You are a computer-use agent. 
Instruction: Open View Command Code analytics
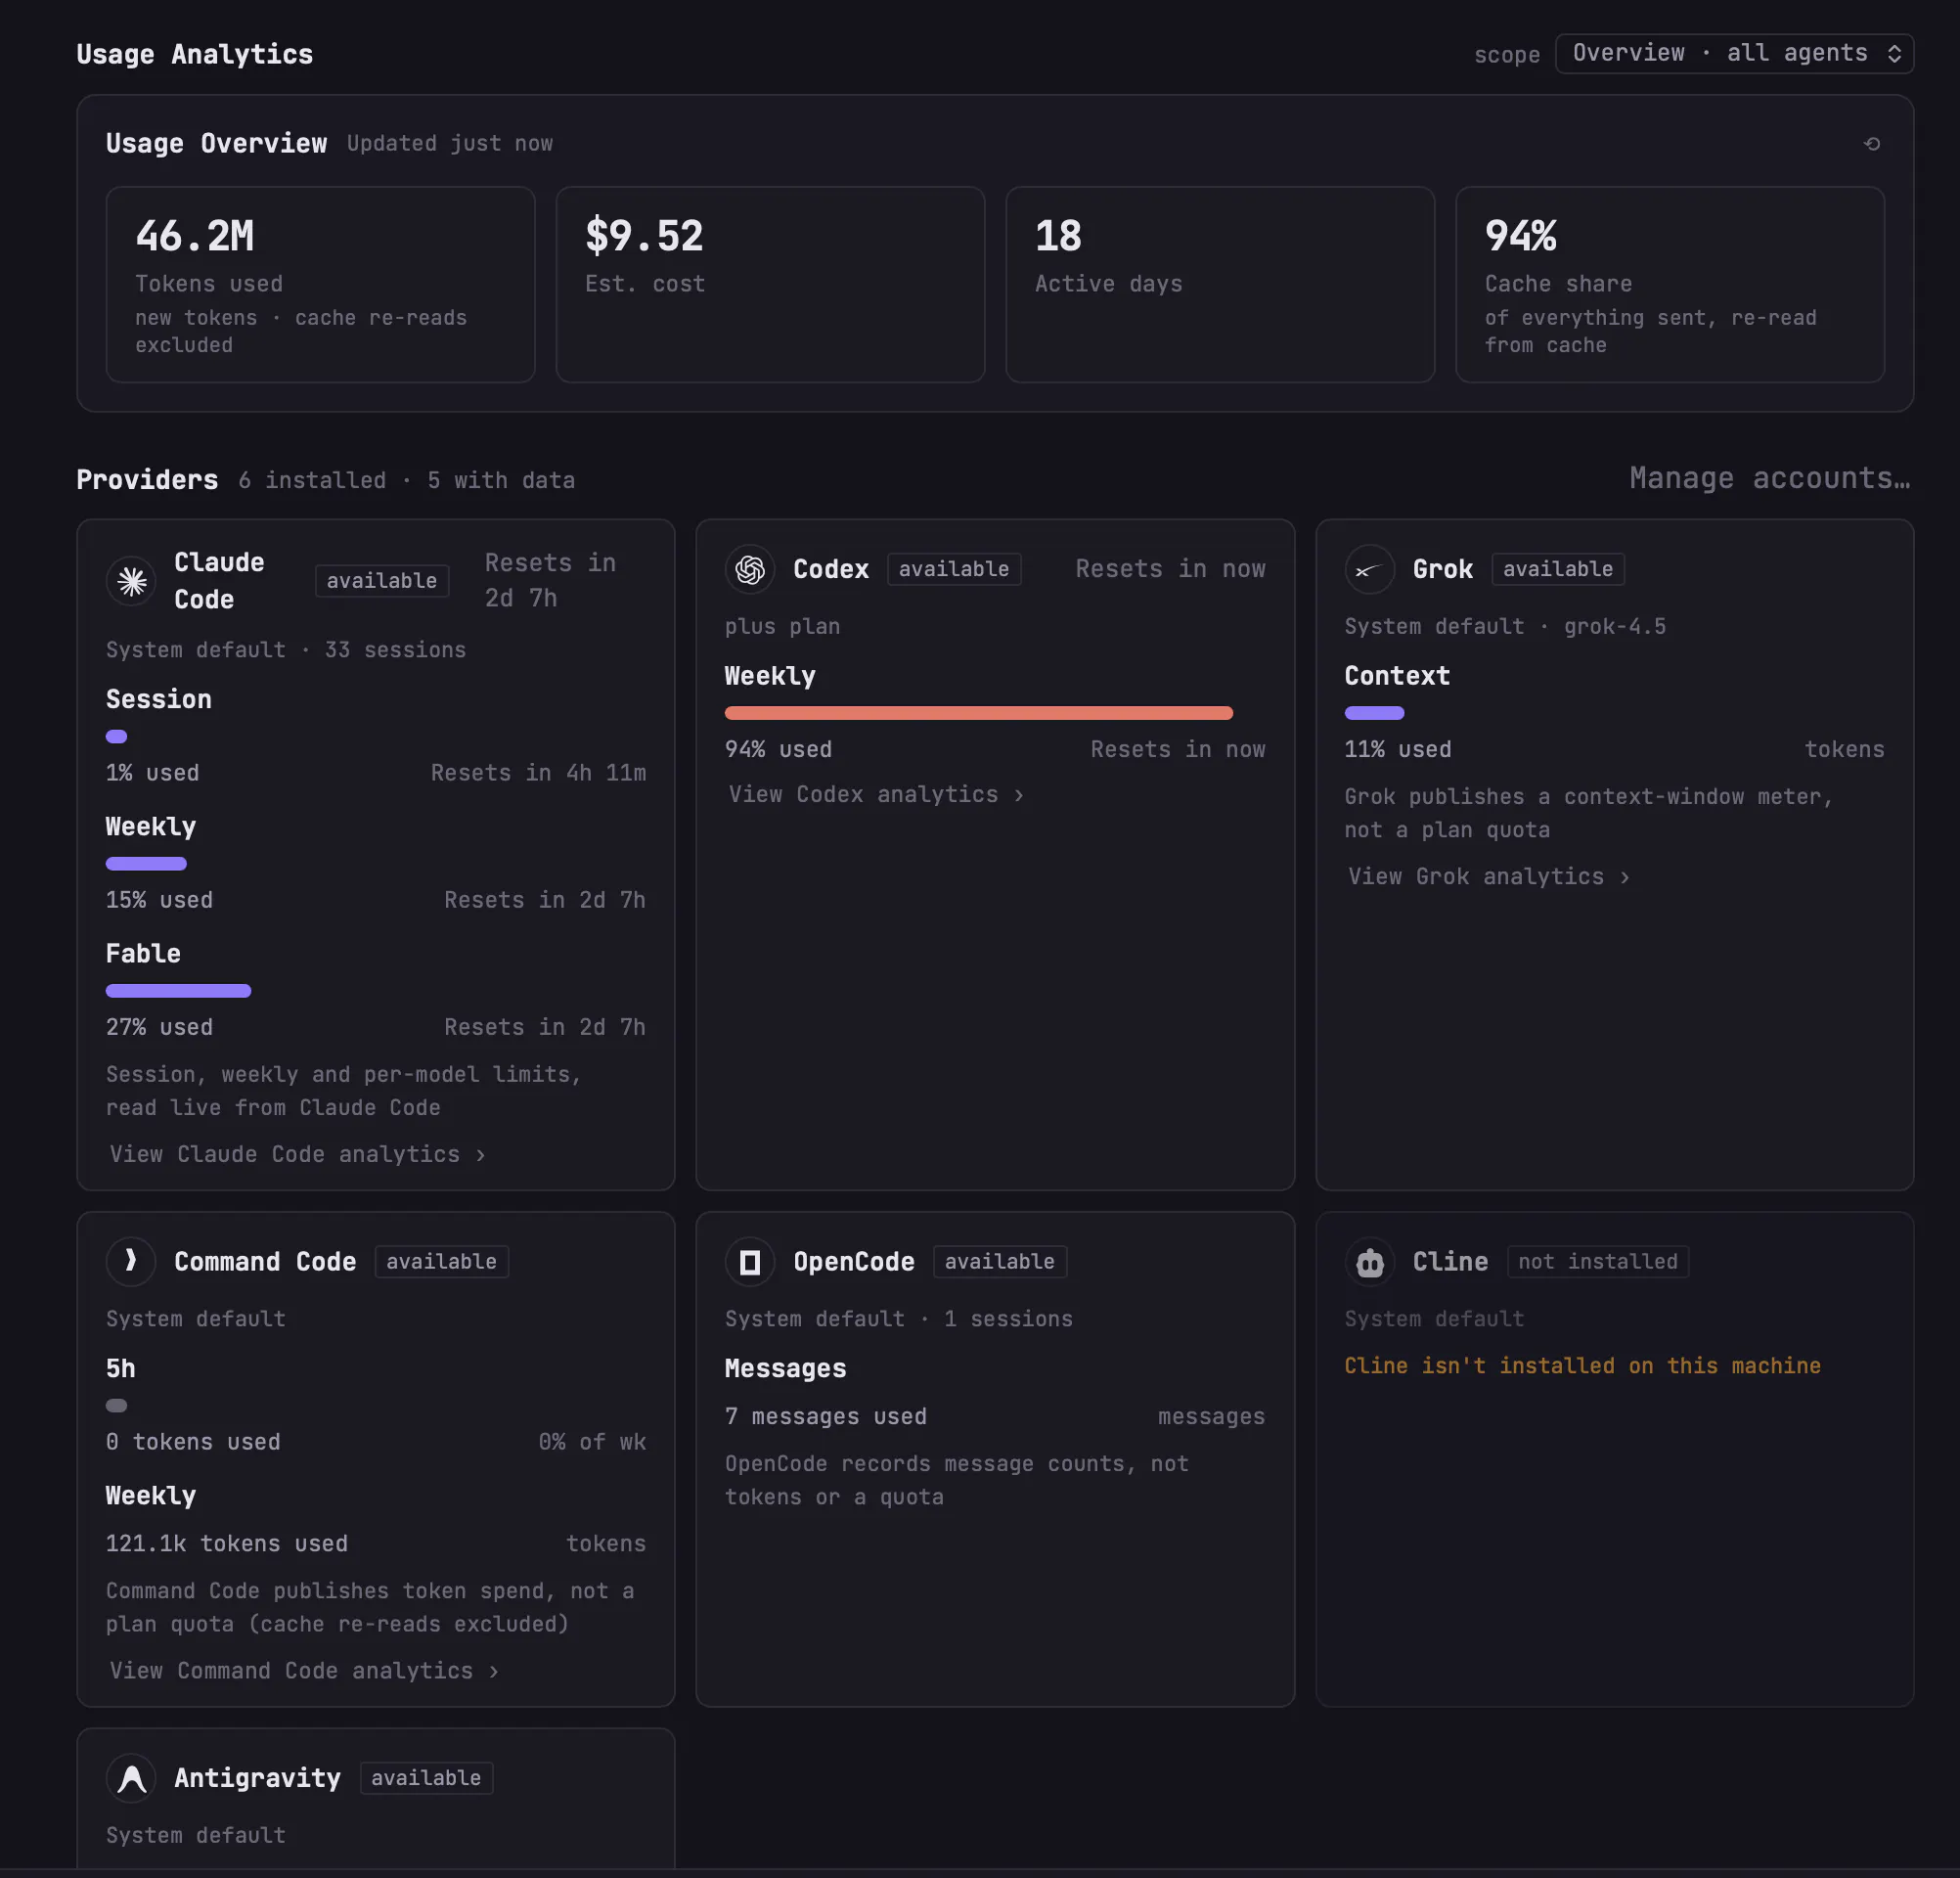point(304,1670)
